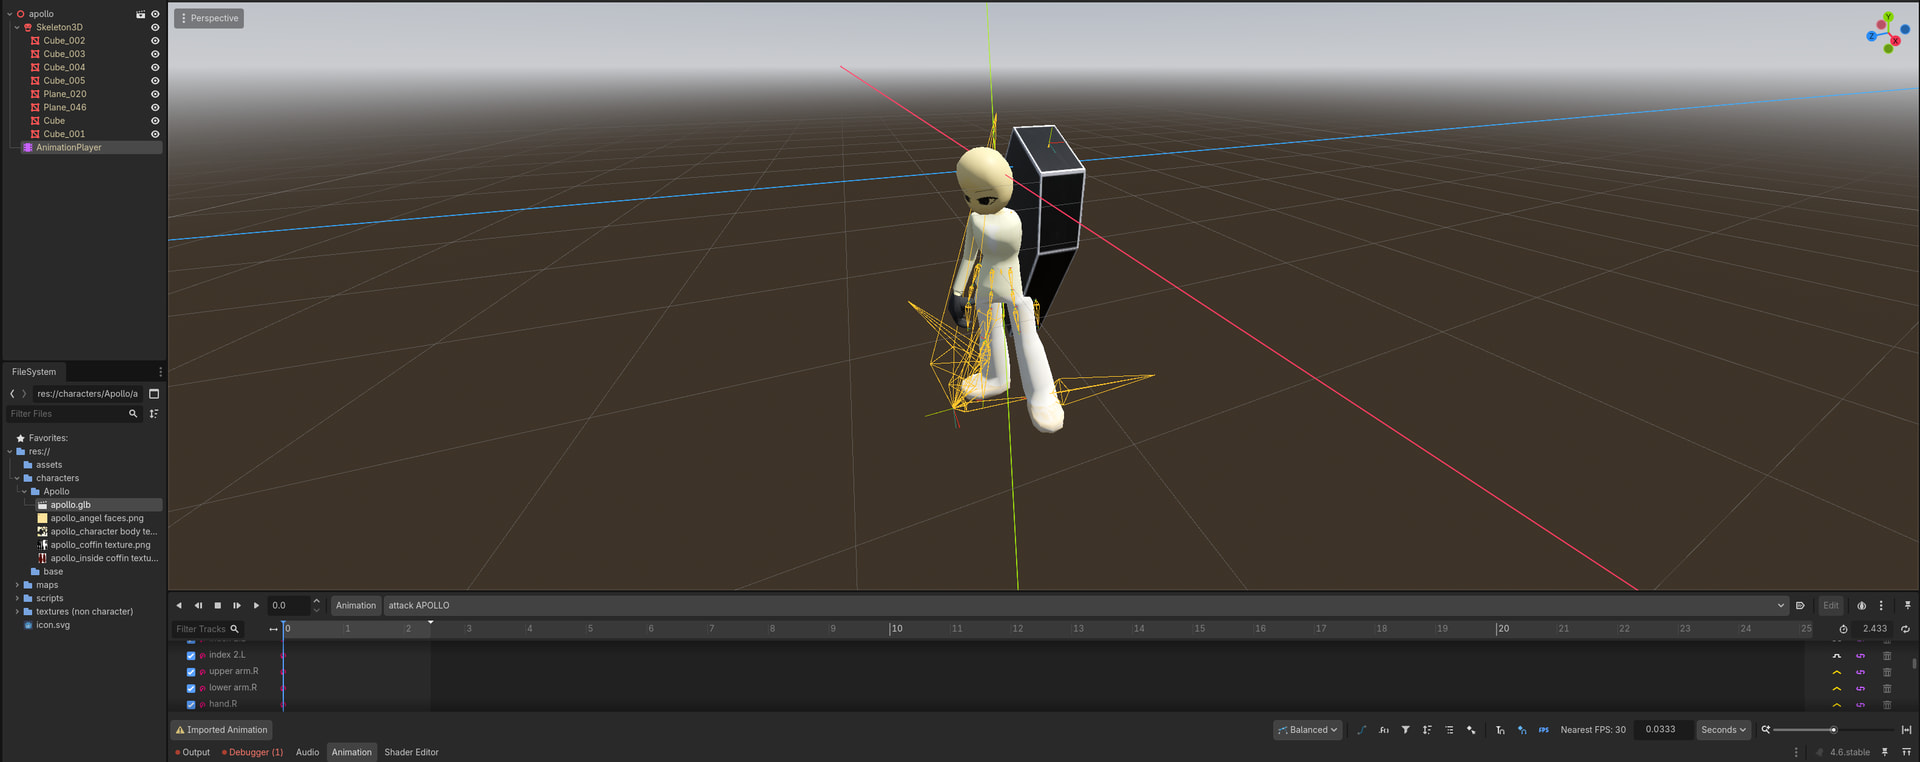The height and width of the screenshot is (762, 1920).
Task: Toggle animation looping icon next to length
Action: pos(1905,629)
